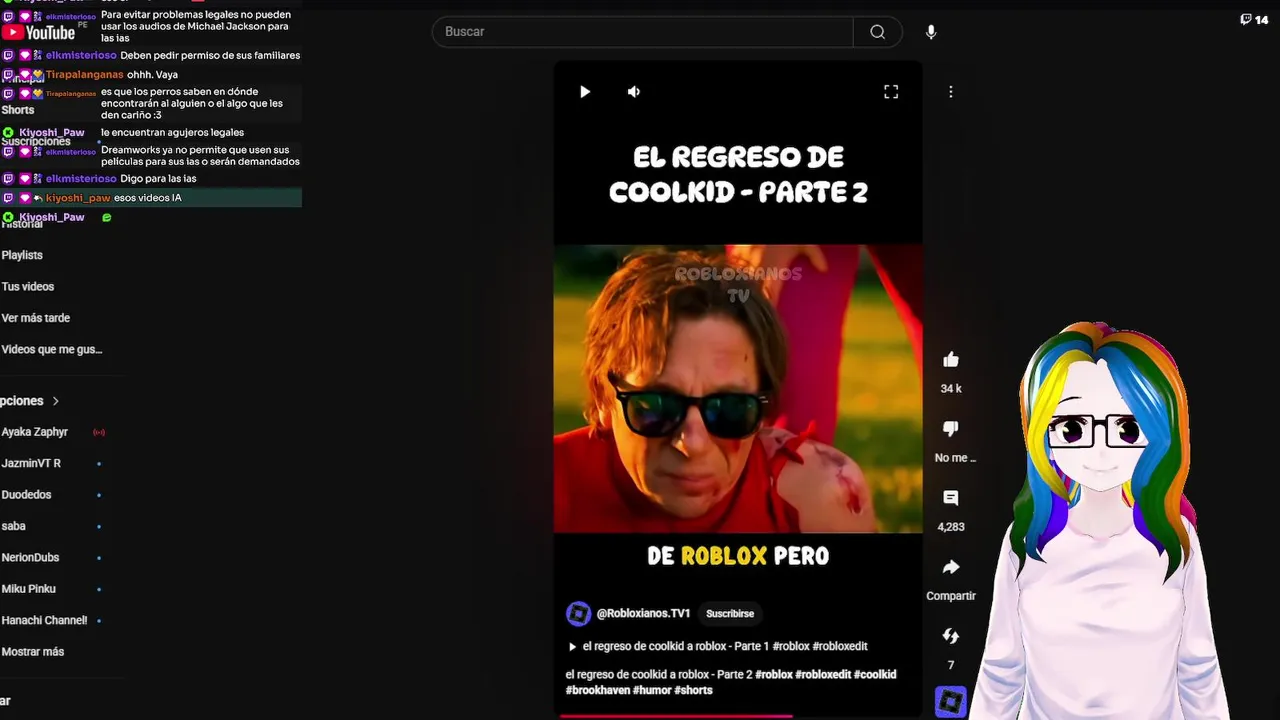
Task: Open Shorts in the sidebar
Action: pyautogui.click(x=18, y=110)
